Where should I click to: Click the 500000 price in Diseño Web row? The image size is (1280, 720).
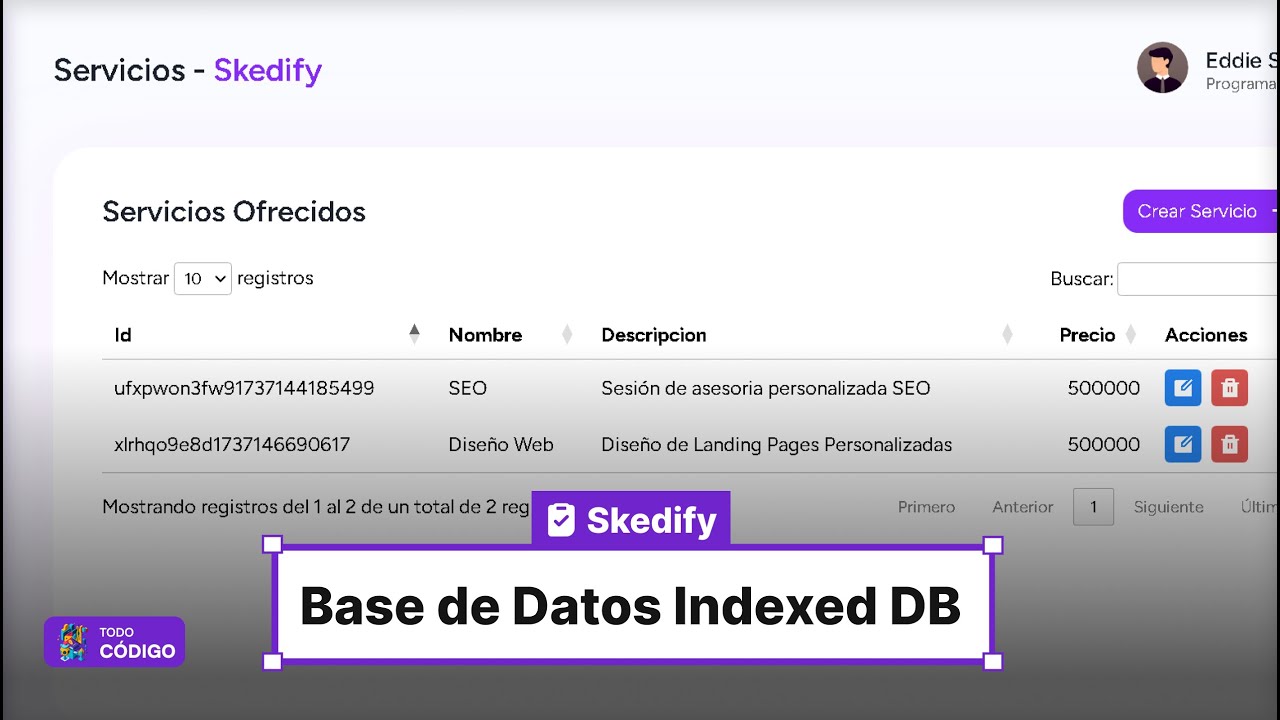1103,444
